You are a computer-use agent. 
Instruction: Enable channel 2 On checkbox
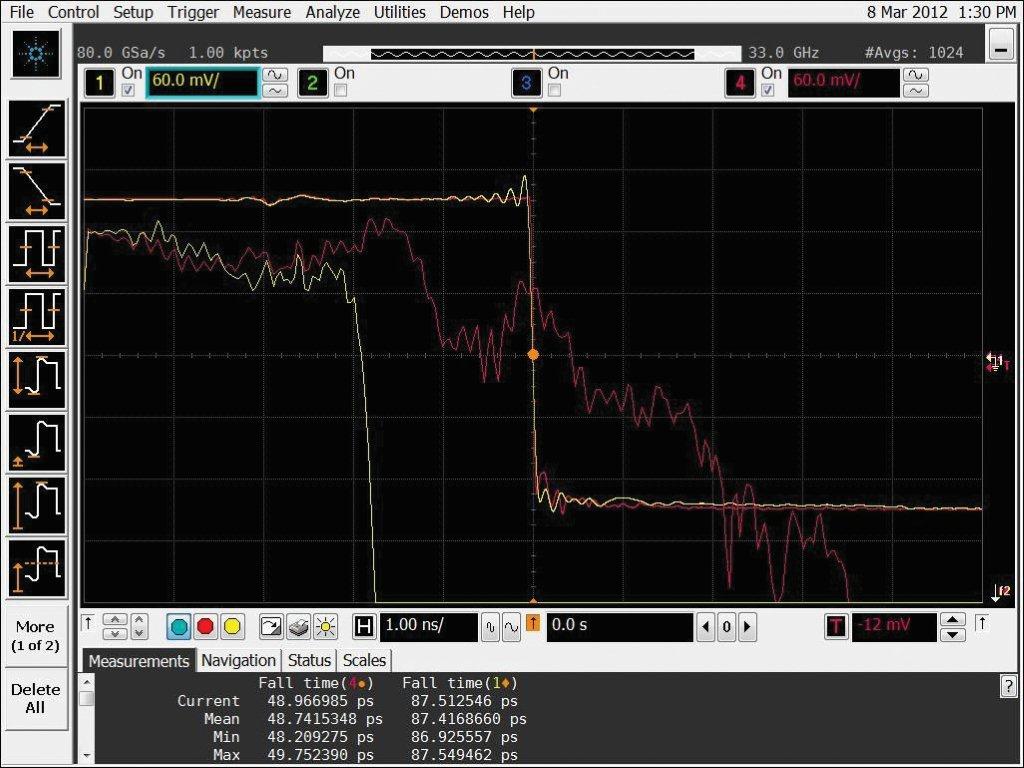[340, 90]
